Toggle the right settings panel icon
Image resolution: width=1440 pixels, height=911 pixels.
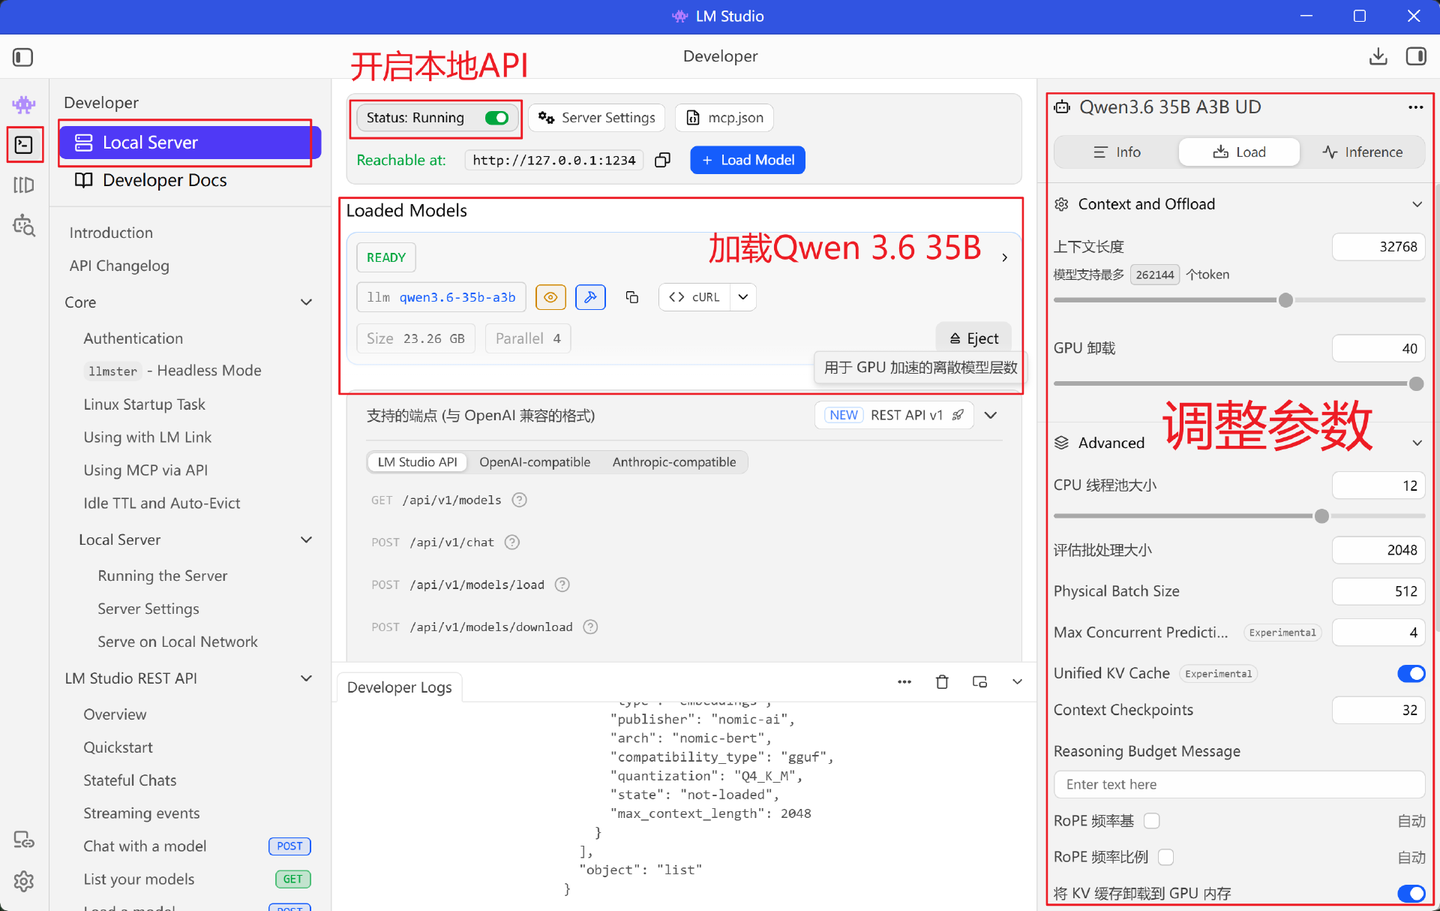coord(1416,56)
